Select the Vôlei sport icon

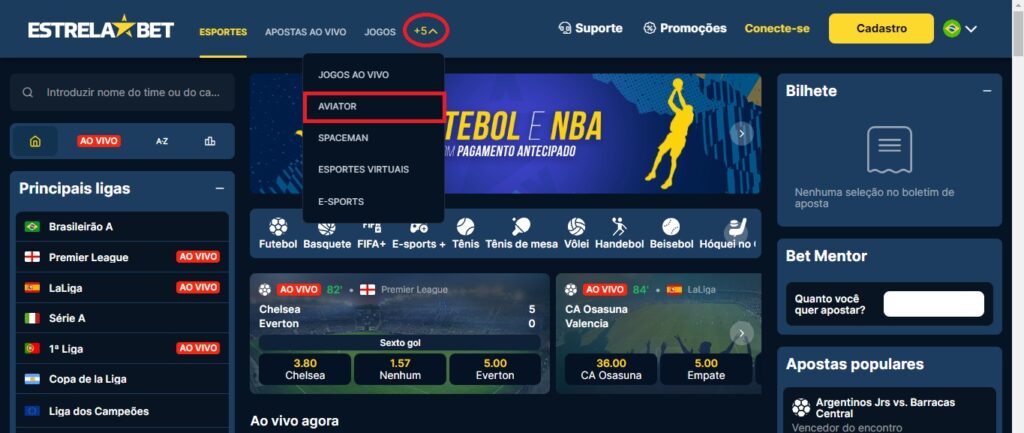tap(576, 234)
